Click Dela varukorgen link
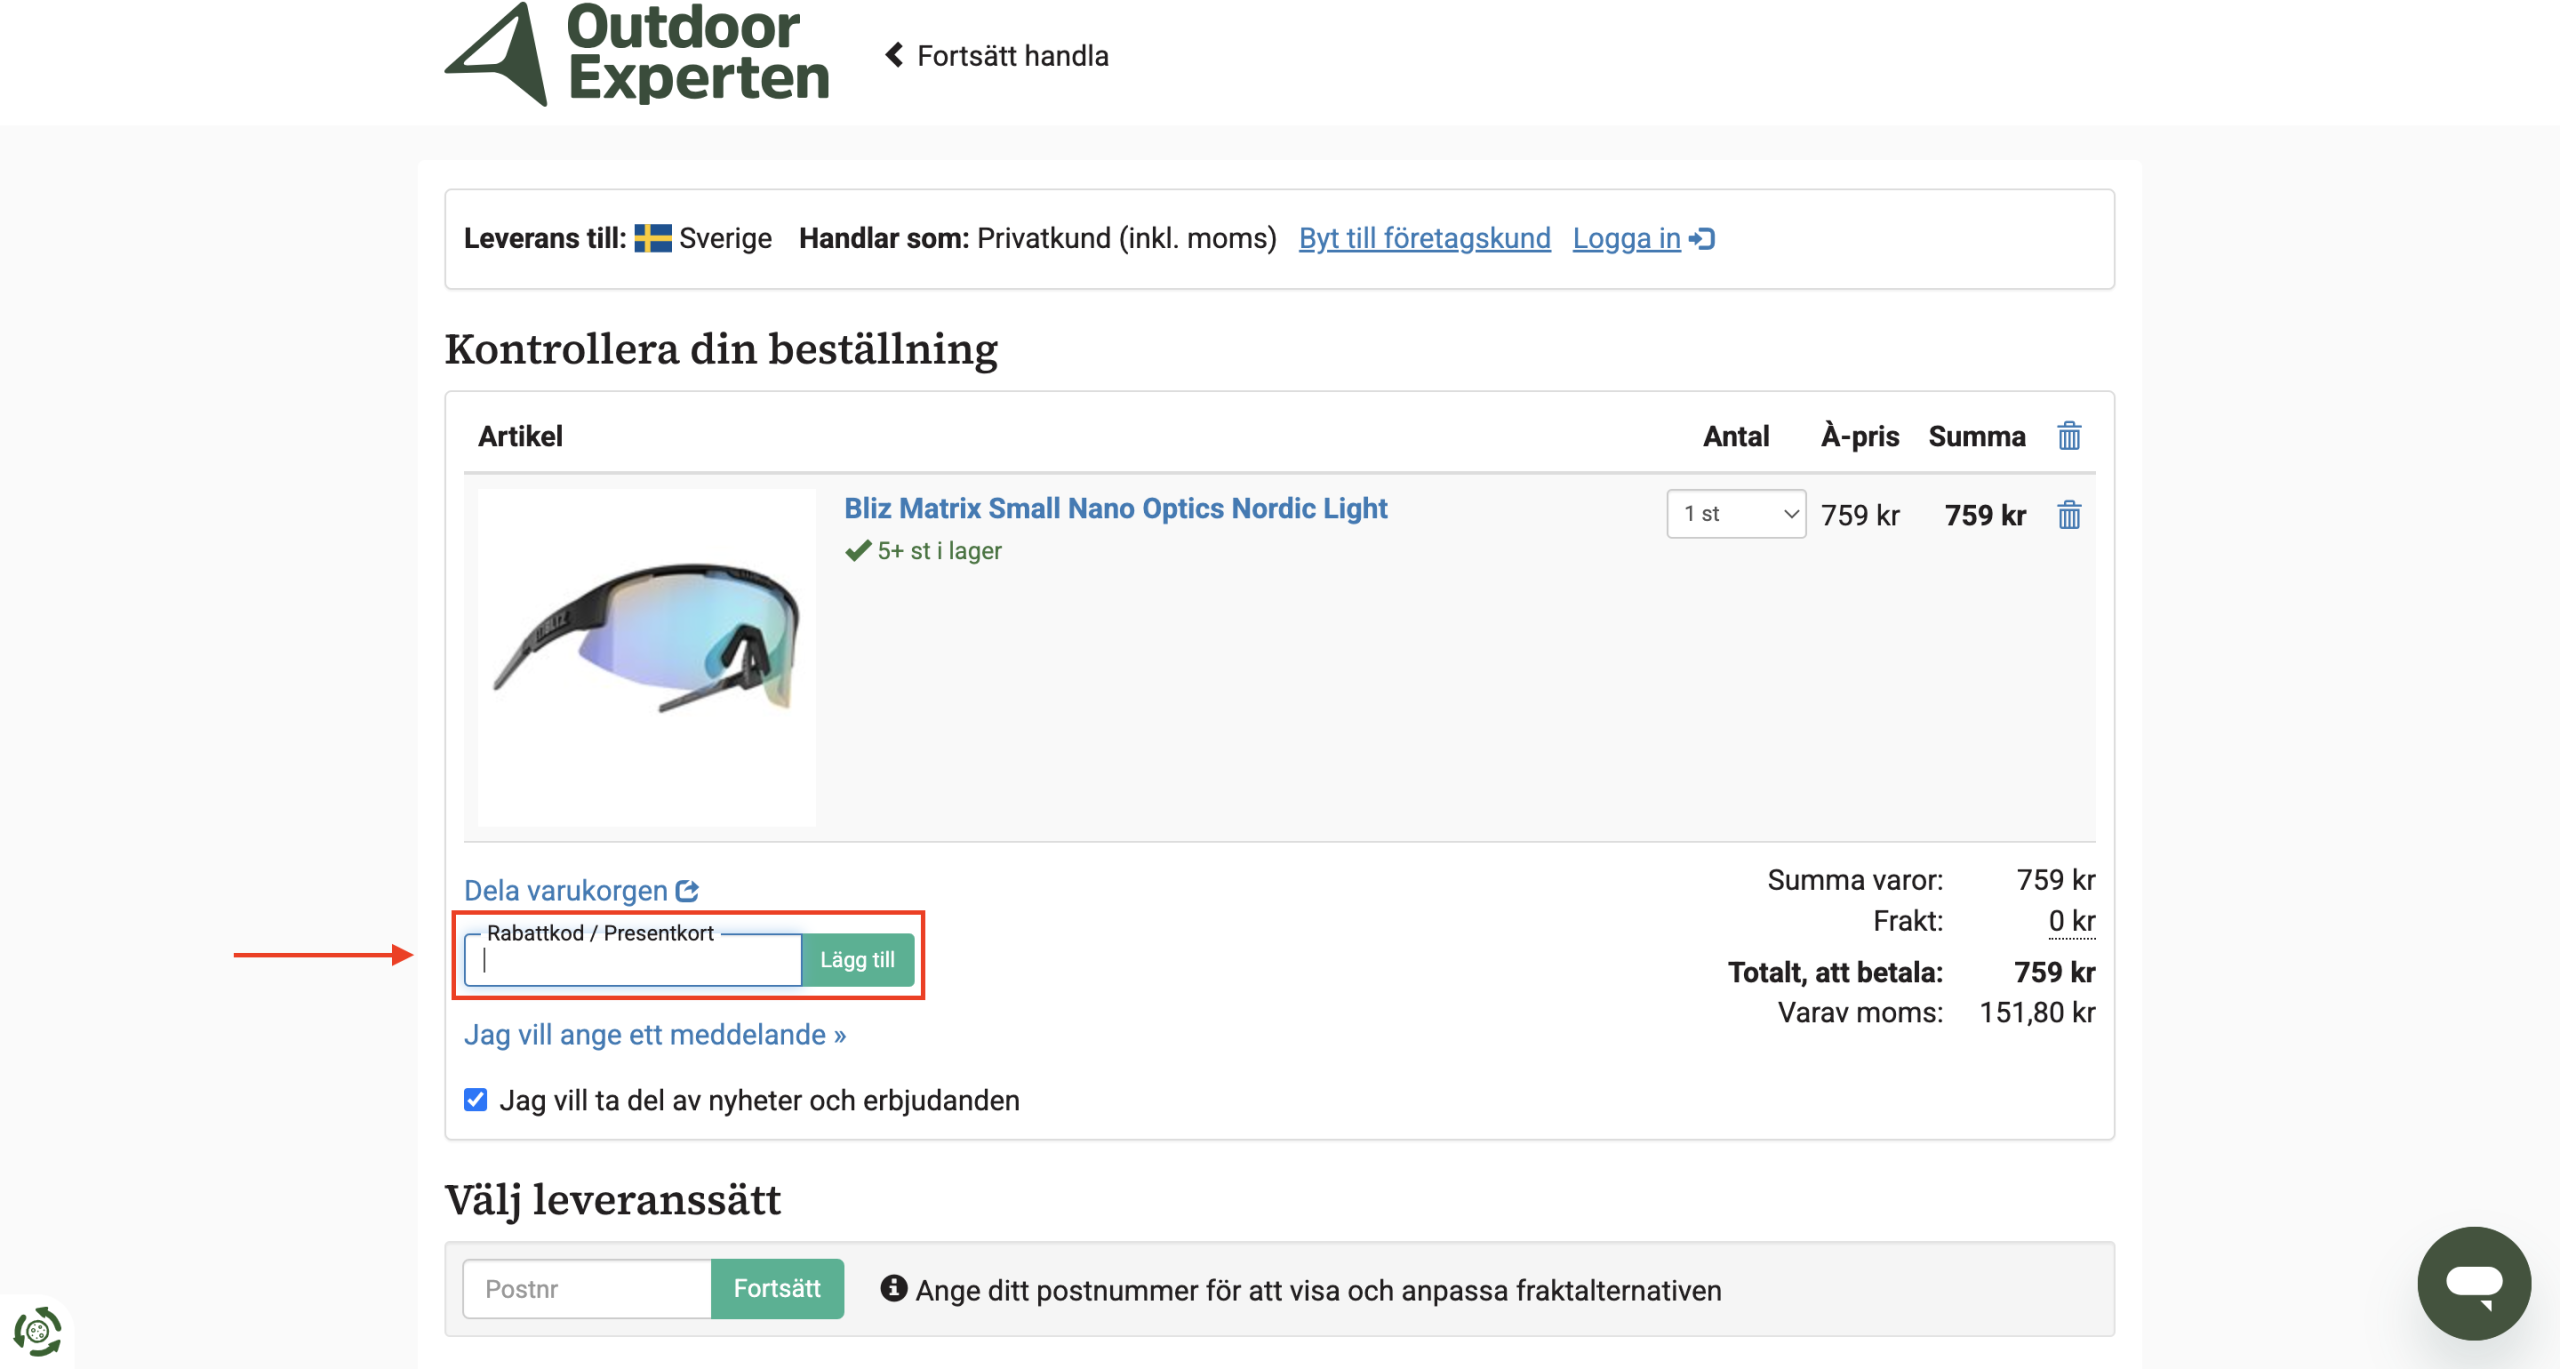Image resolution: width=2560 pixels, height=1369 pixels. coord(566,891)
